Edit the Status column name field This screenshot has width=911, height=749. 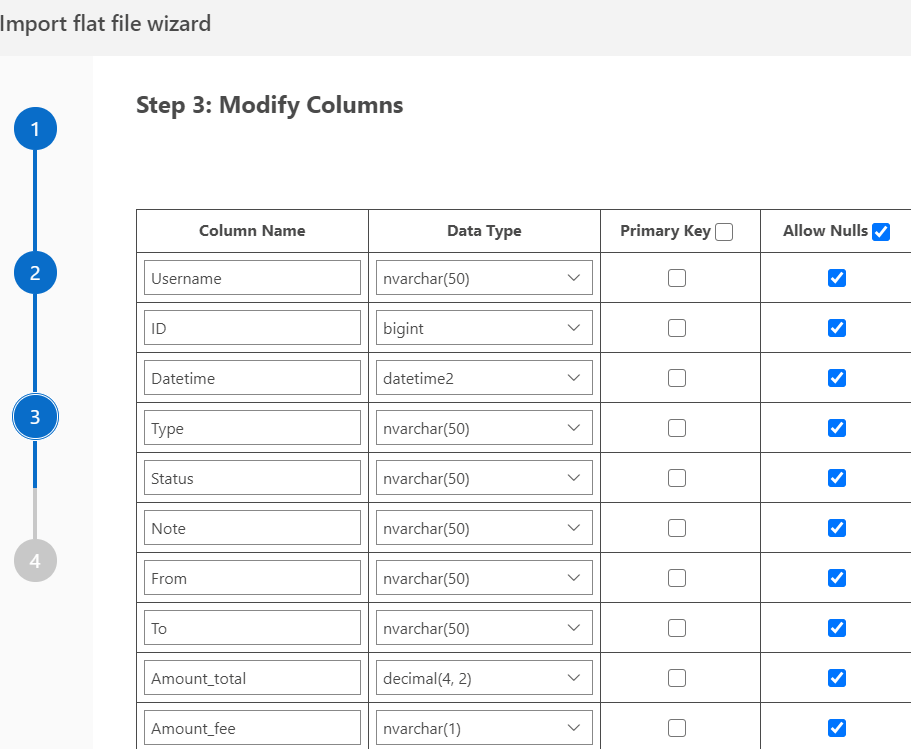tap(252, 478)
